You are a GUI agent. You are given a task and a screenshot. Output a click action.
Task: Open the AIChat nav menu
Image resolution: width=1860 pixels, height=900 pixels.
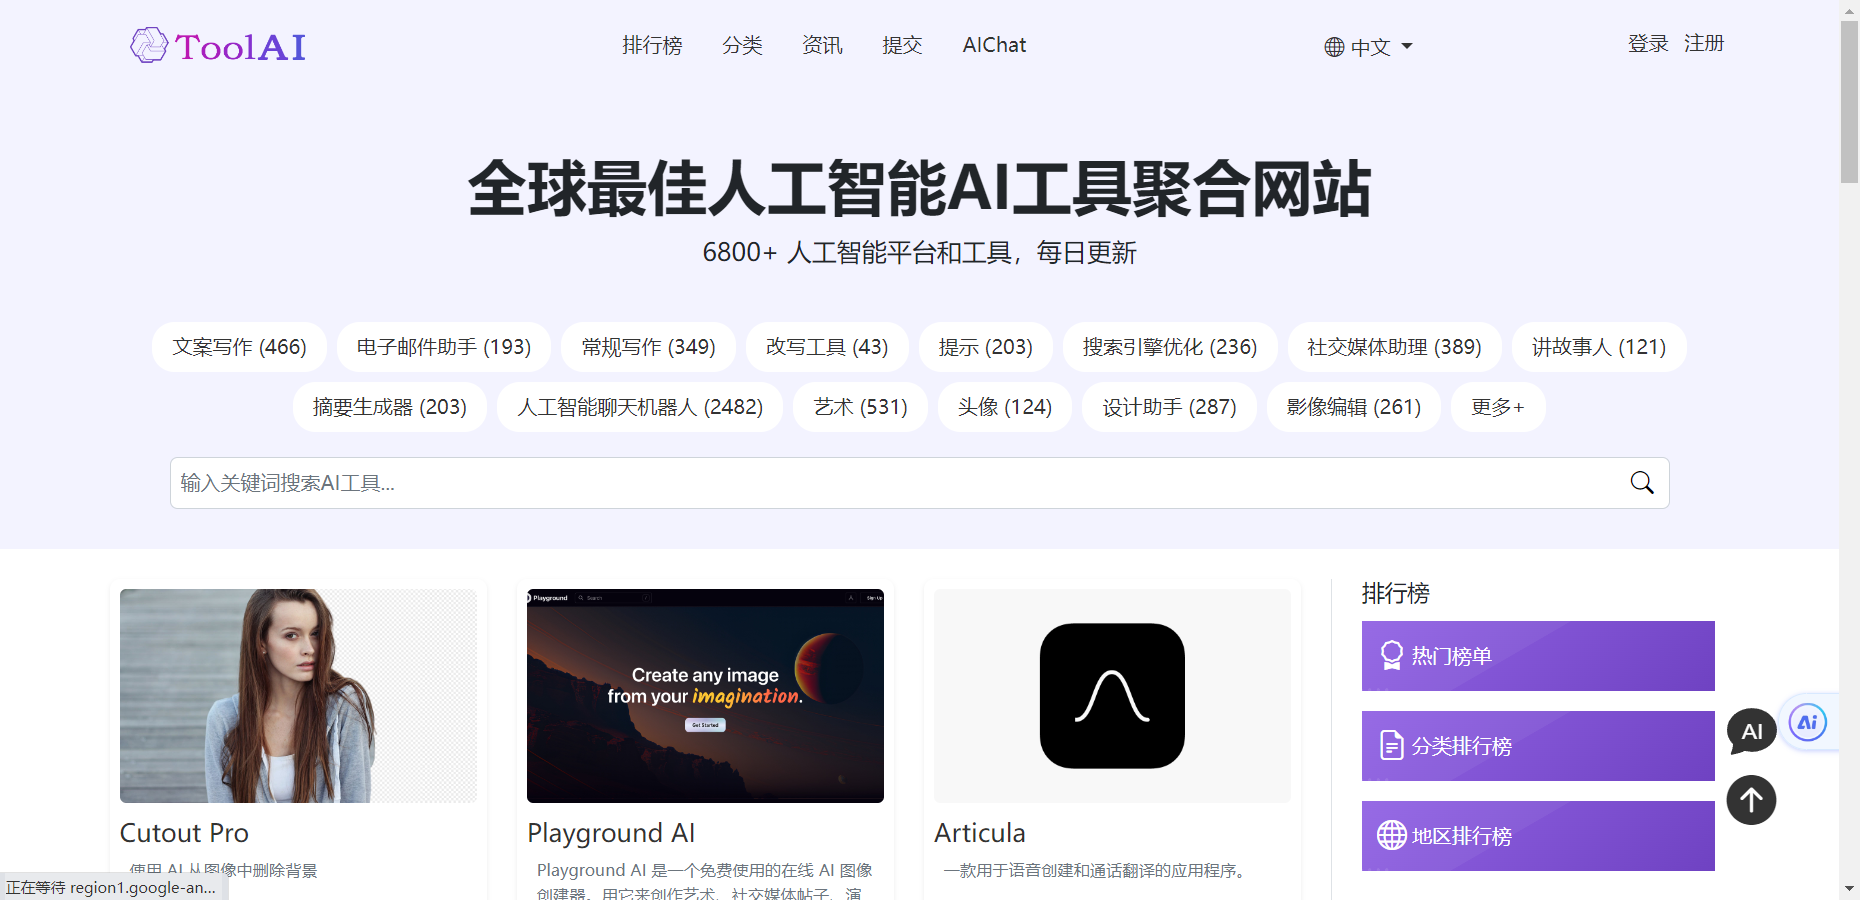(x=994, y=45)
